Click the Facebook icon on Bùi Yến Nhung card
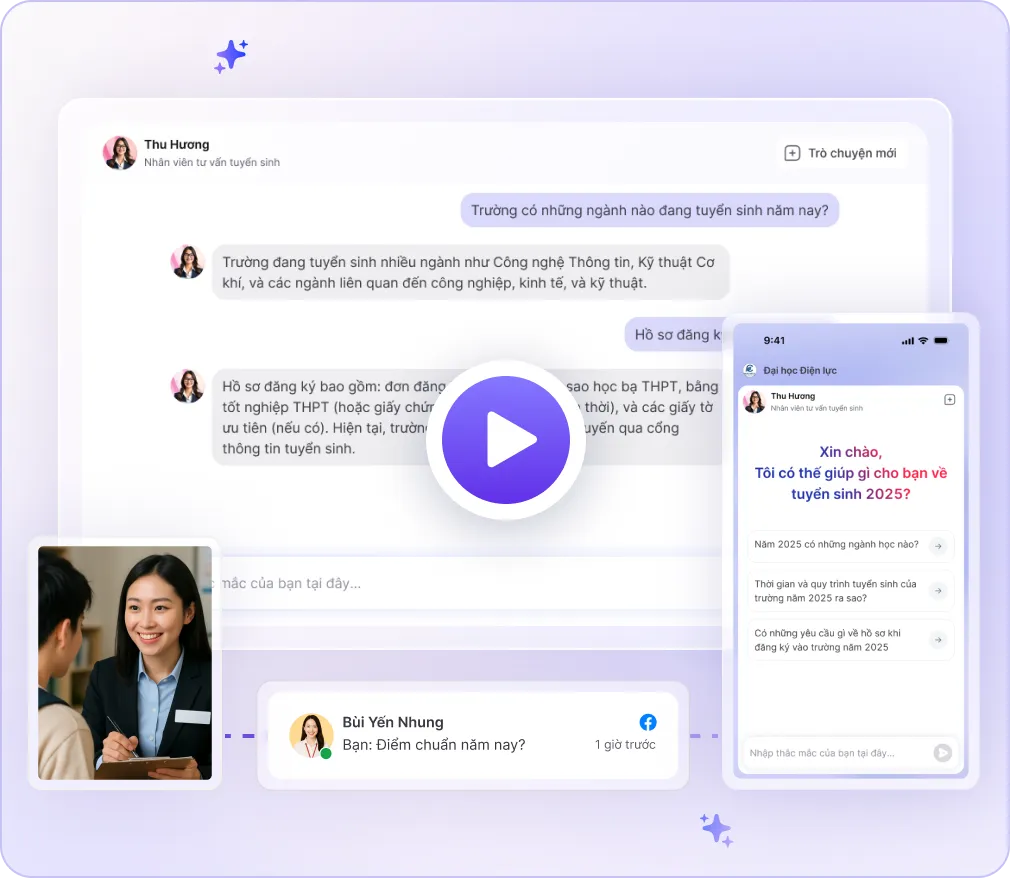 (x=648, y=722)
